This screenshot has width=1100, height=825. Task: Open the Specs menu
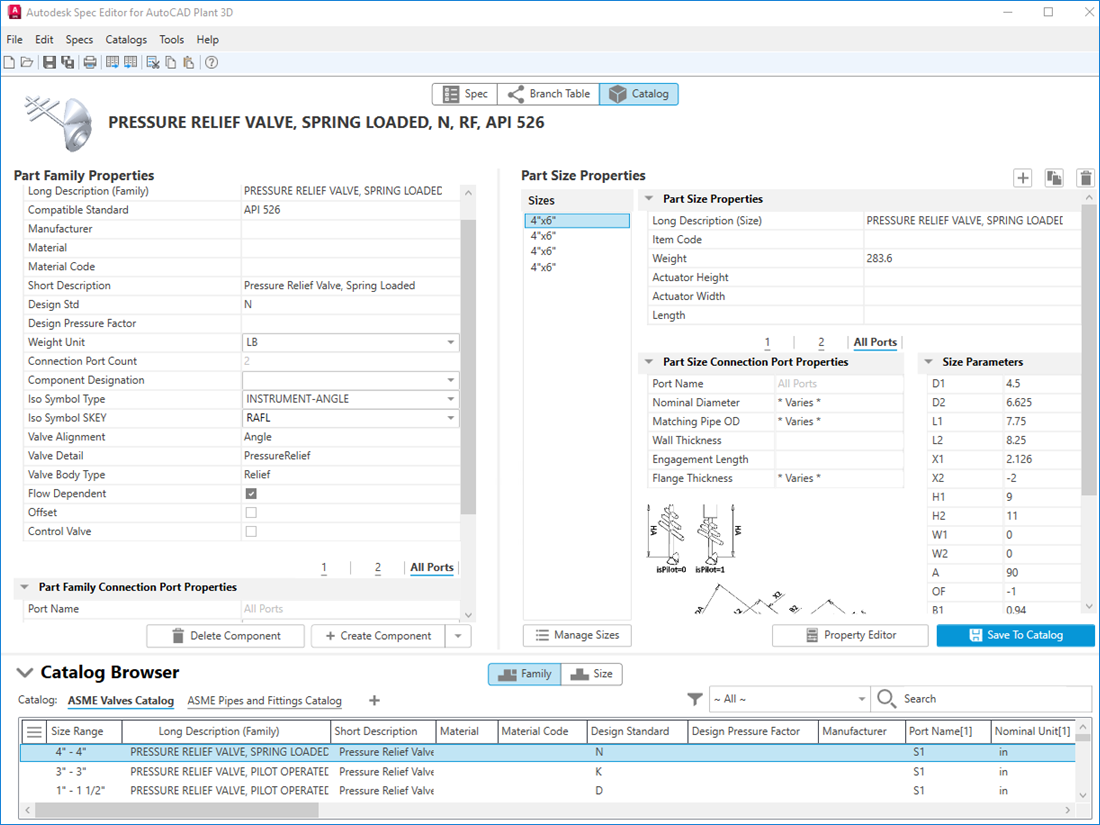click(79, 39)
